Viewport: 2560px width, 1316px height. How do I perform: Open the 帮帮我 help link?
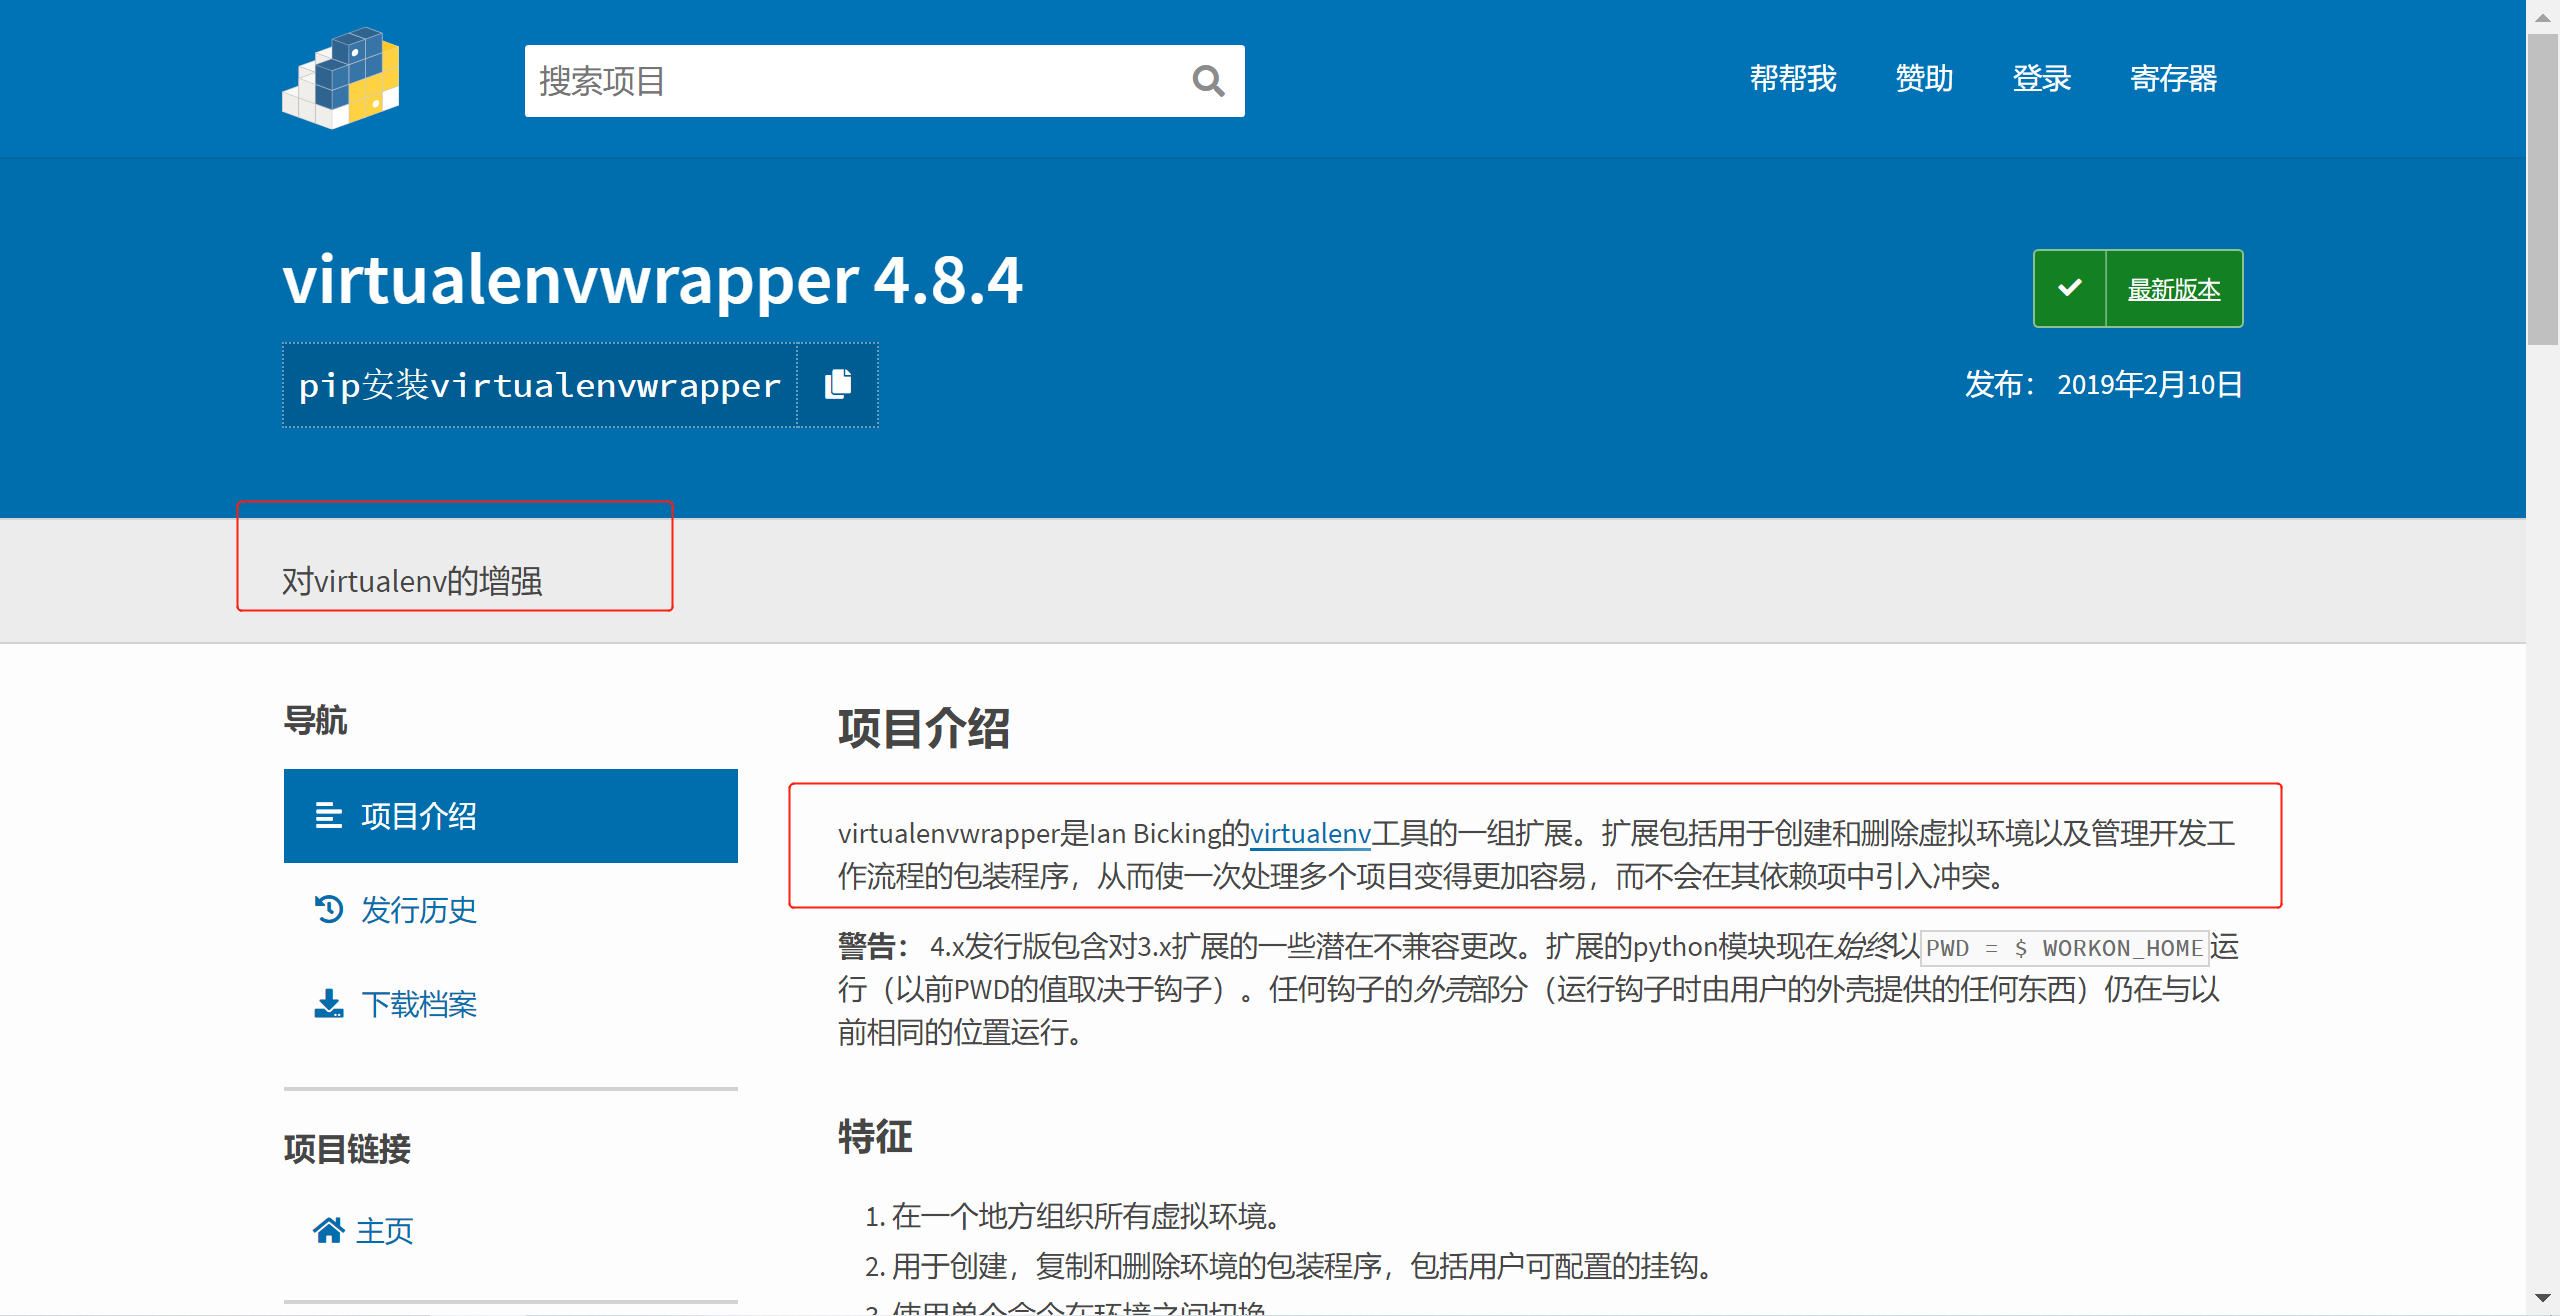pyautogui.click(x=1792, y=78)
